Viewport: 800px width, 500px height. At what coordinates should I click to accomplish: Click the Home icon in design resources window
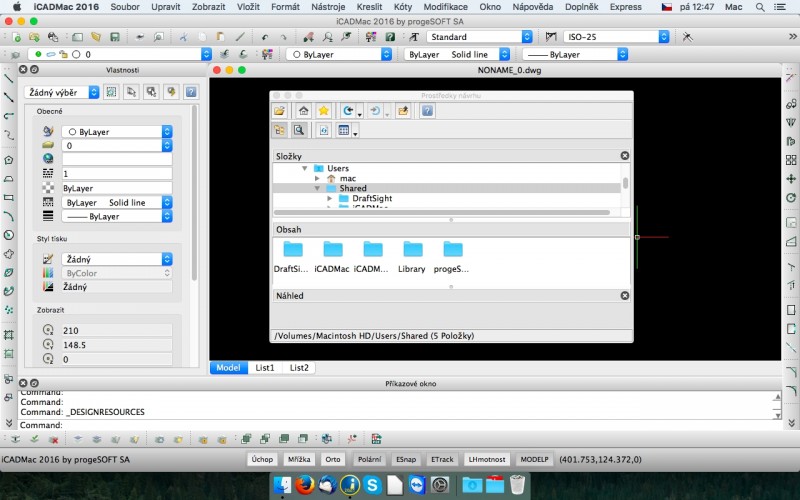(x=304, y=111)
